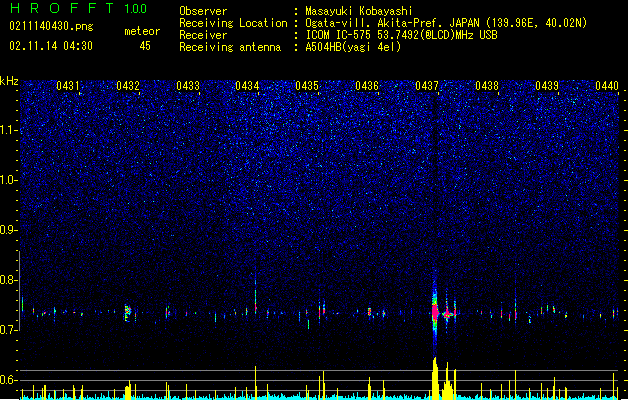Image resolution: width=629 pixels, height=400 pixels.
Task: Click the 0.9 kHz axis label
Action: point(9,230)
